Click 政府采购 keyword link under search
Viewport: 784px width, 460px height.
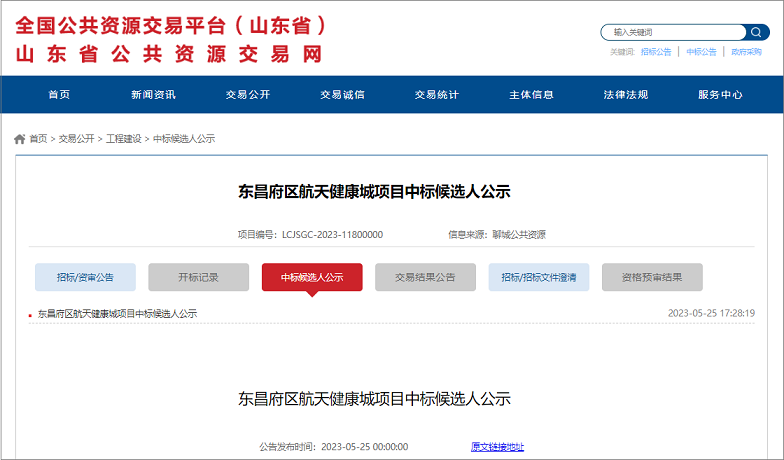[746, 52]
